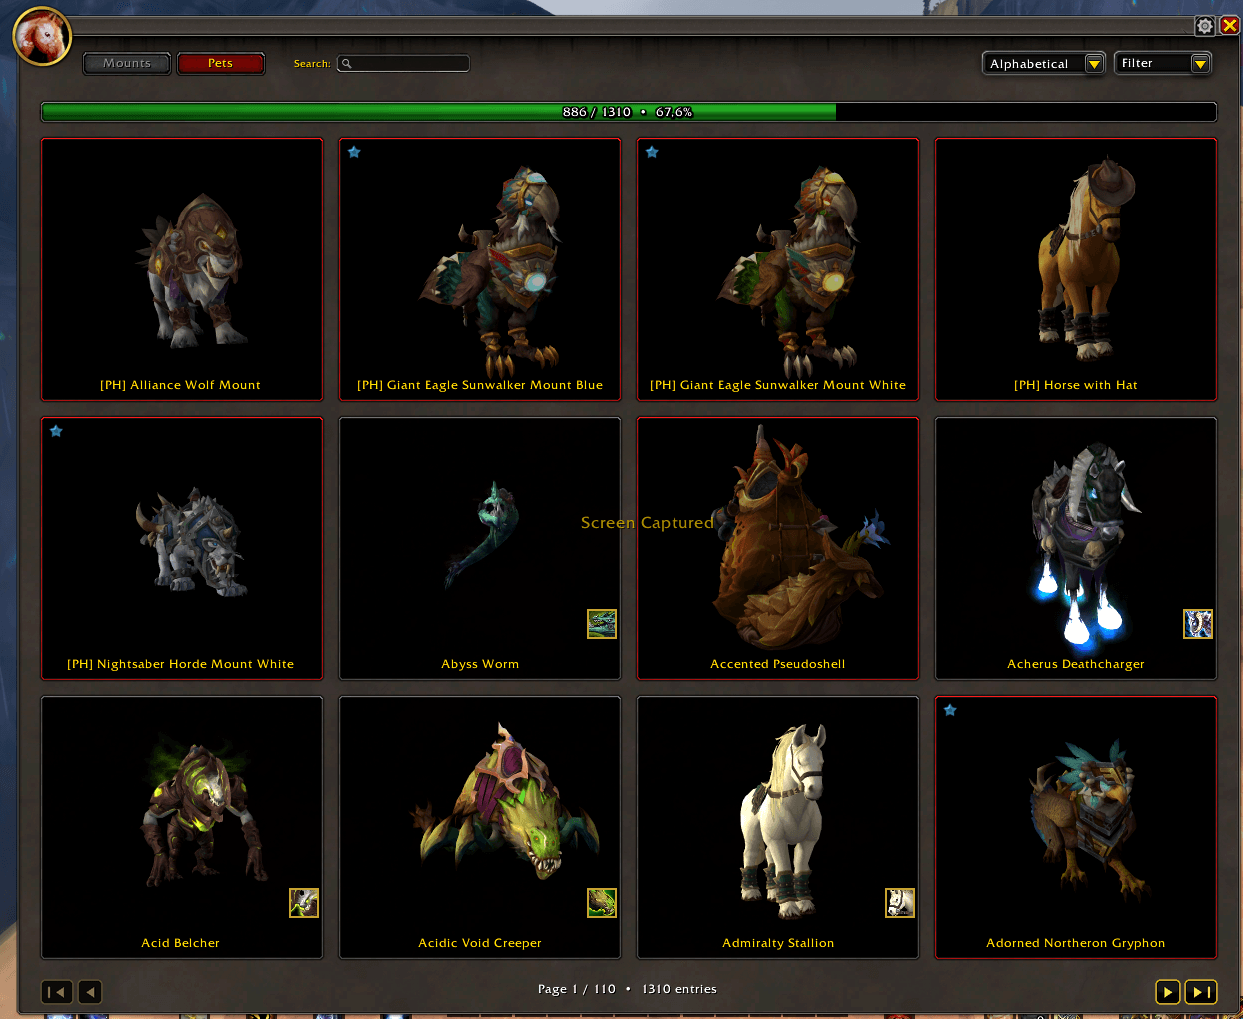Click Admiralty Stallion ability icon
The height and width of the screenshot is (1019, 1243).
click(900, 903)
